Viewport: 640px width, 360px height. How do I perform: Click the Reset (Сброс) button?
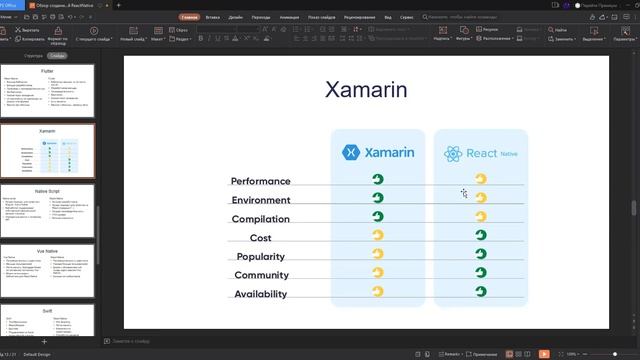178,30
